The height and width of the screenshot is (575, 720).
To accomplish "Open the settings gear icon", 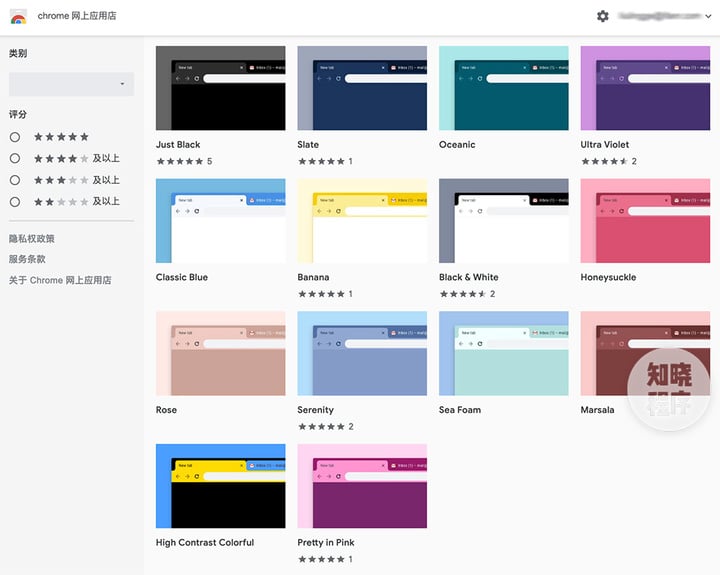I will [x=602, y=16].
